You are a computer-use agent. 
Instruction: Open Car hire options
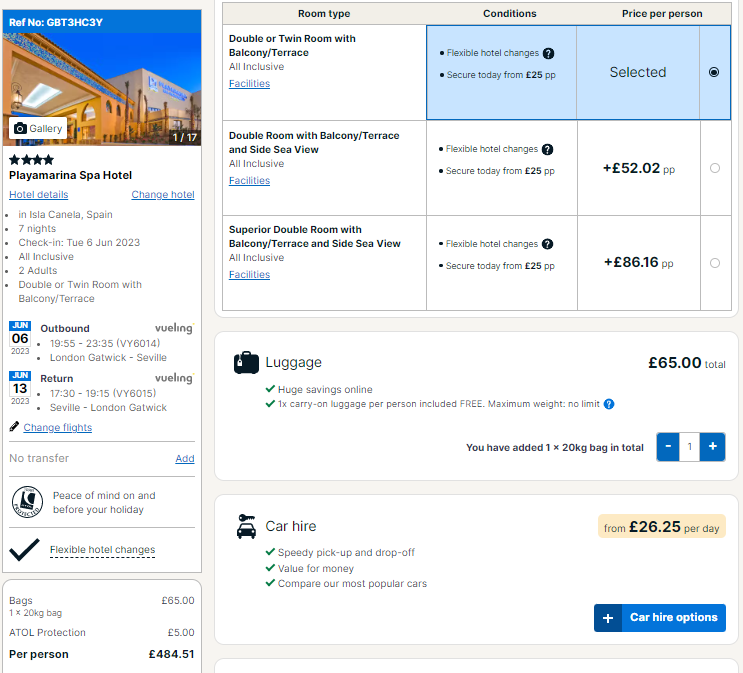coord(660,618)
